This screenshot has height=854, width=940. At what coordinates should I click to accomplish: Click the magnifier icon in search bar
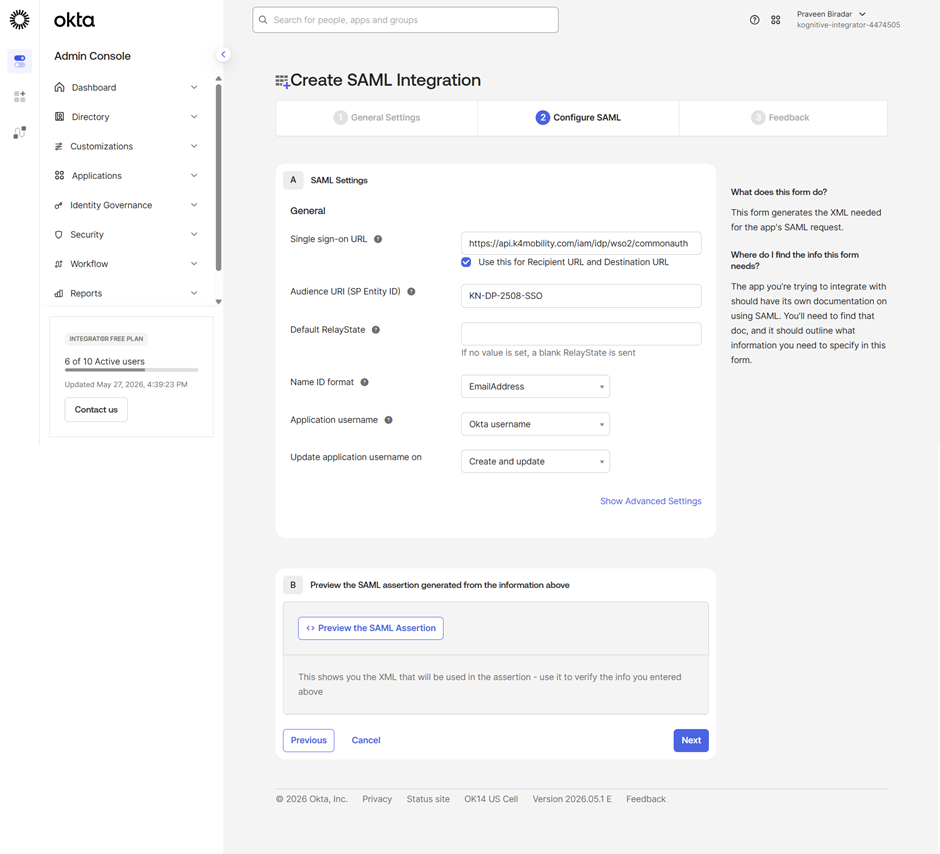click(x=263, y=20)
